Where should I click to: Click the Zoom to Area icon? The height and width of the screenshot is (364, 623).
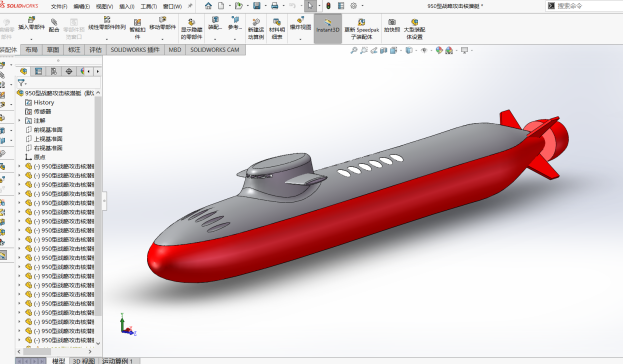coord(364,50)
